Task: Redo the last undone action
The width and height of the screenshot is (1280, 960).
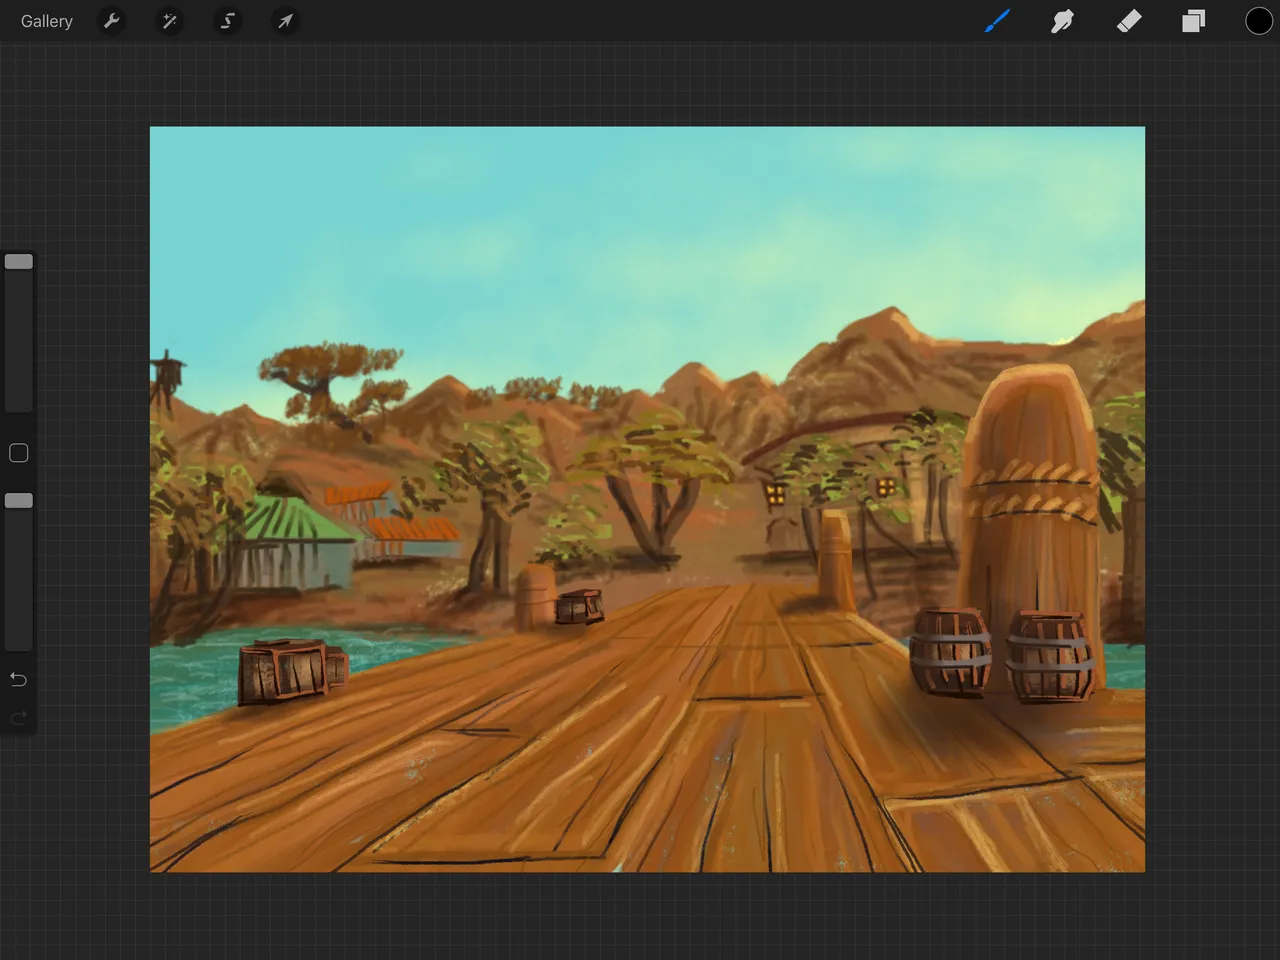Action: (18, 718)
